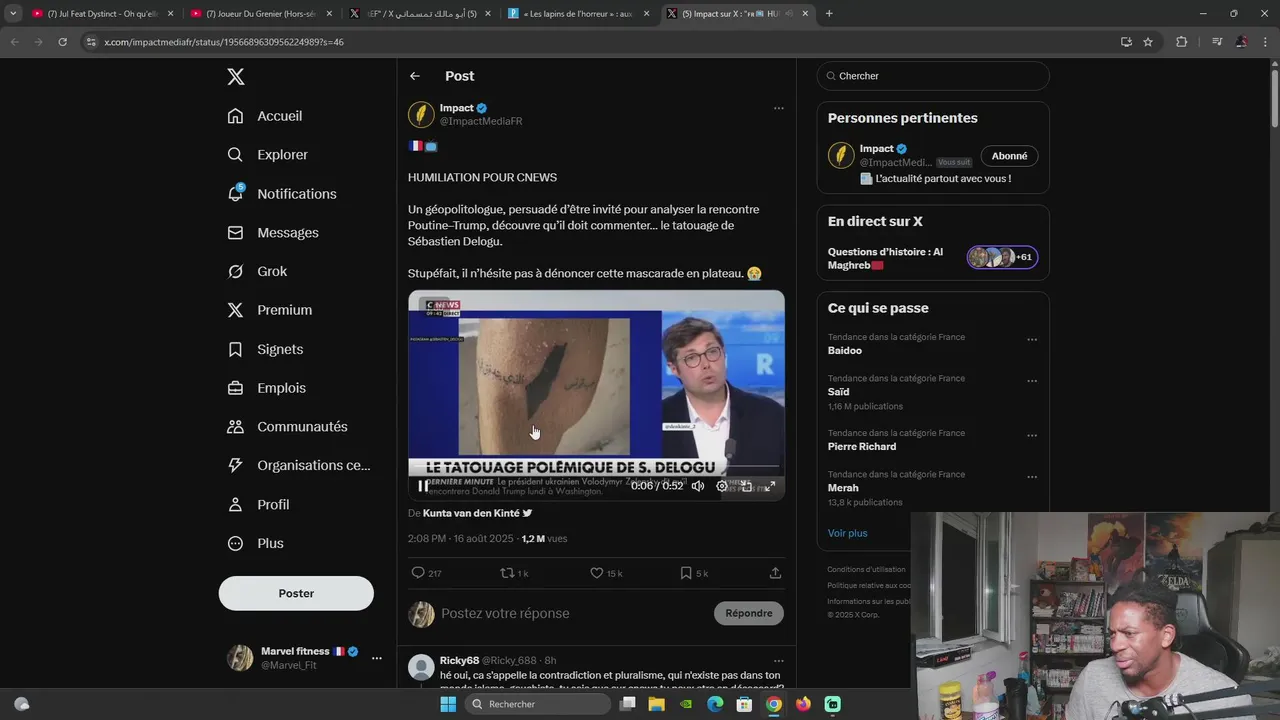Switch to Jul Feat Dystinct YouTube tab

tap(102, 14)
